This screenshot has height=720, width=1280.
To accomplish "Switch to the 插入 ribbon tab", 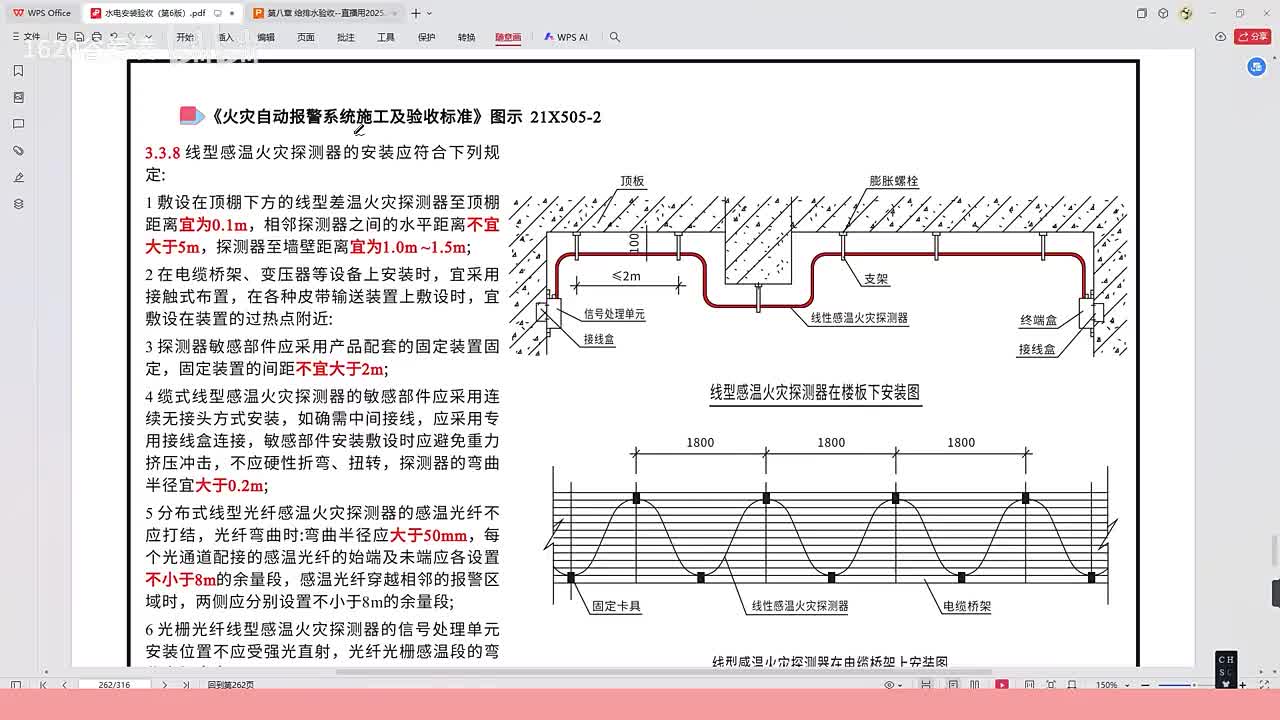I will (225, 37).
